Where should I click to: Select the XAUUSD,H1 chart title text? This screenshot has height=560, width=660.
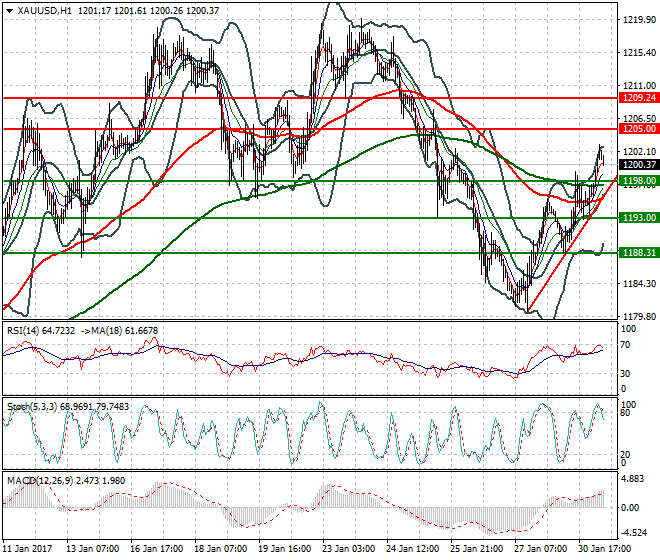tap(44, 11)
